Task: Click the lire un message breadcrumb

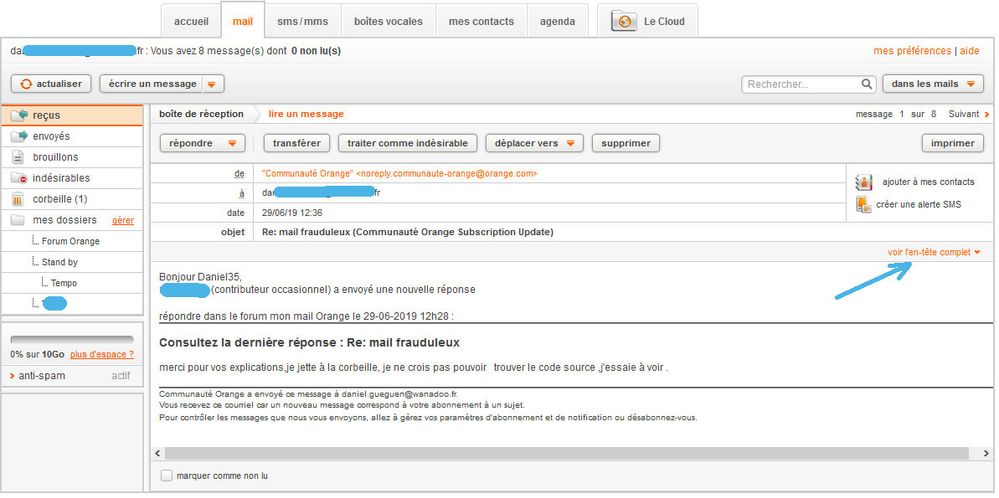Action: (x=306, y=114)
